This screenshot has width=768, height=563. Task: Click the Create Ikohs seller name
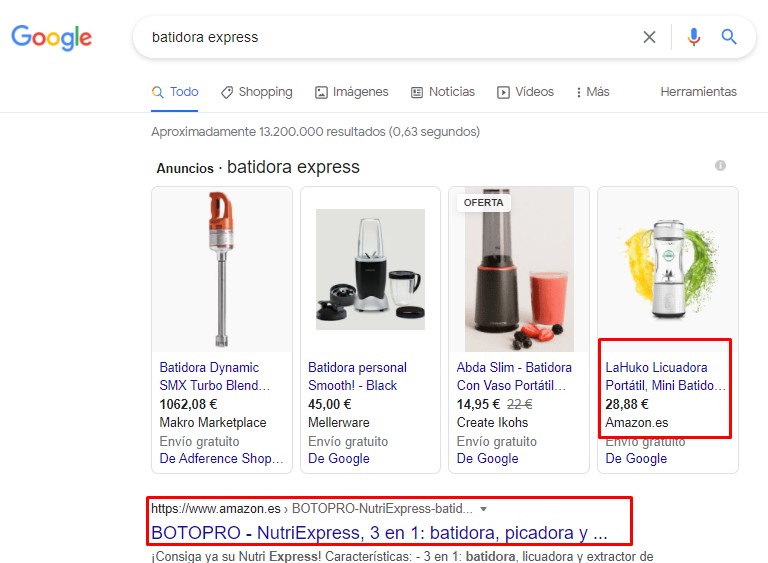(x=492, y=422)
